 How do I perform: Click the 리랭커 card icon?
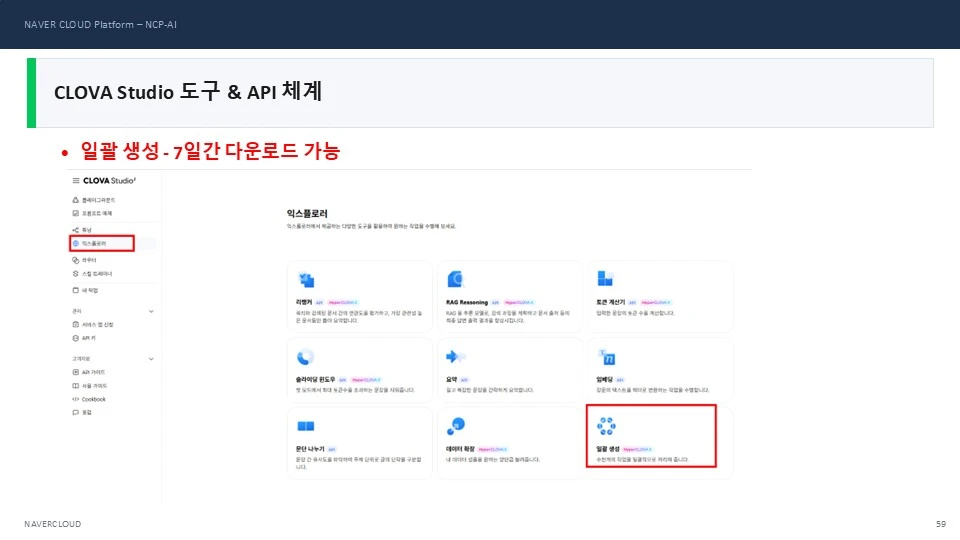tap(306, 280)
